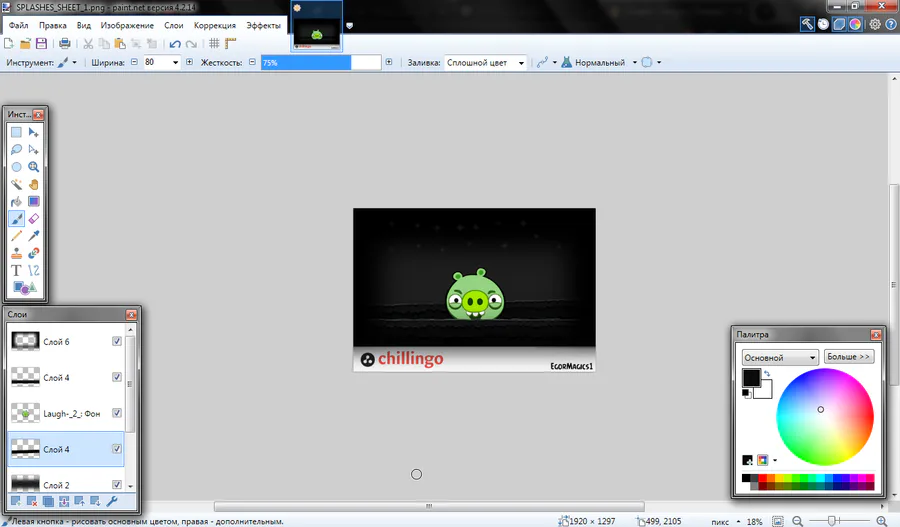Select the Pencil tool
This screenshot has height=527, width=900.
(16, 235)
